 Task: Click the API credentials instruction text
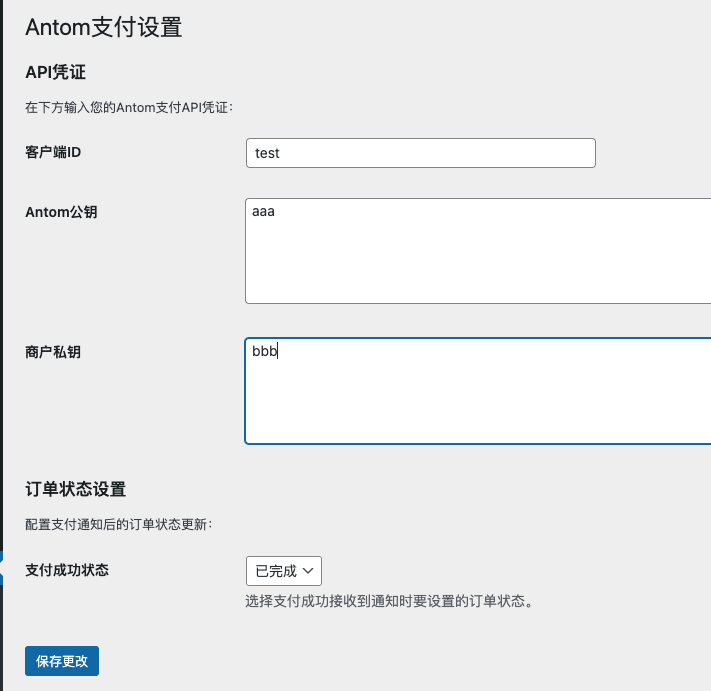tap(128, 107)
